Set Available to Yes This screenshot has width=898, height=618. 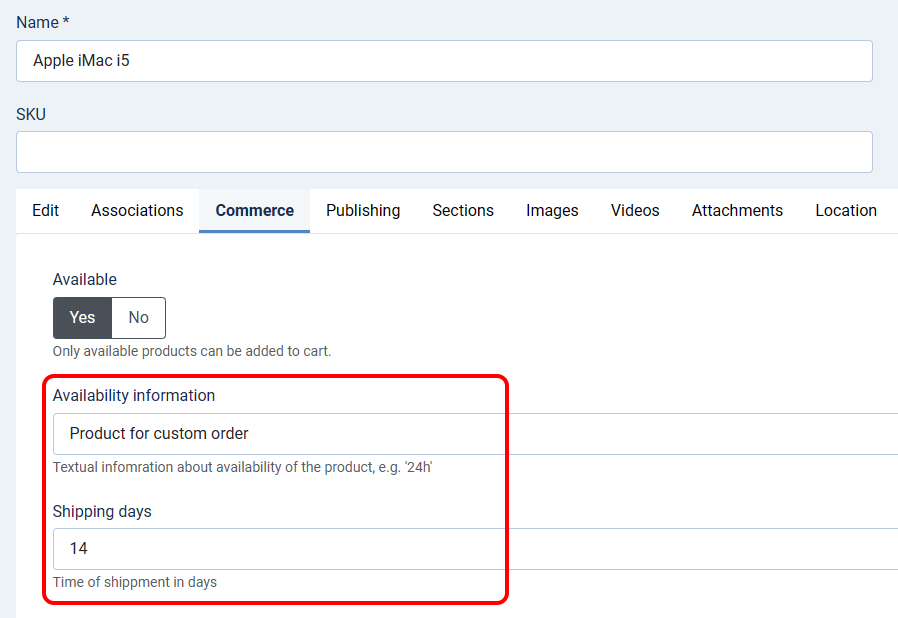point(82,318)
